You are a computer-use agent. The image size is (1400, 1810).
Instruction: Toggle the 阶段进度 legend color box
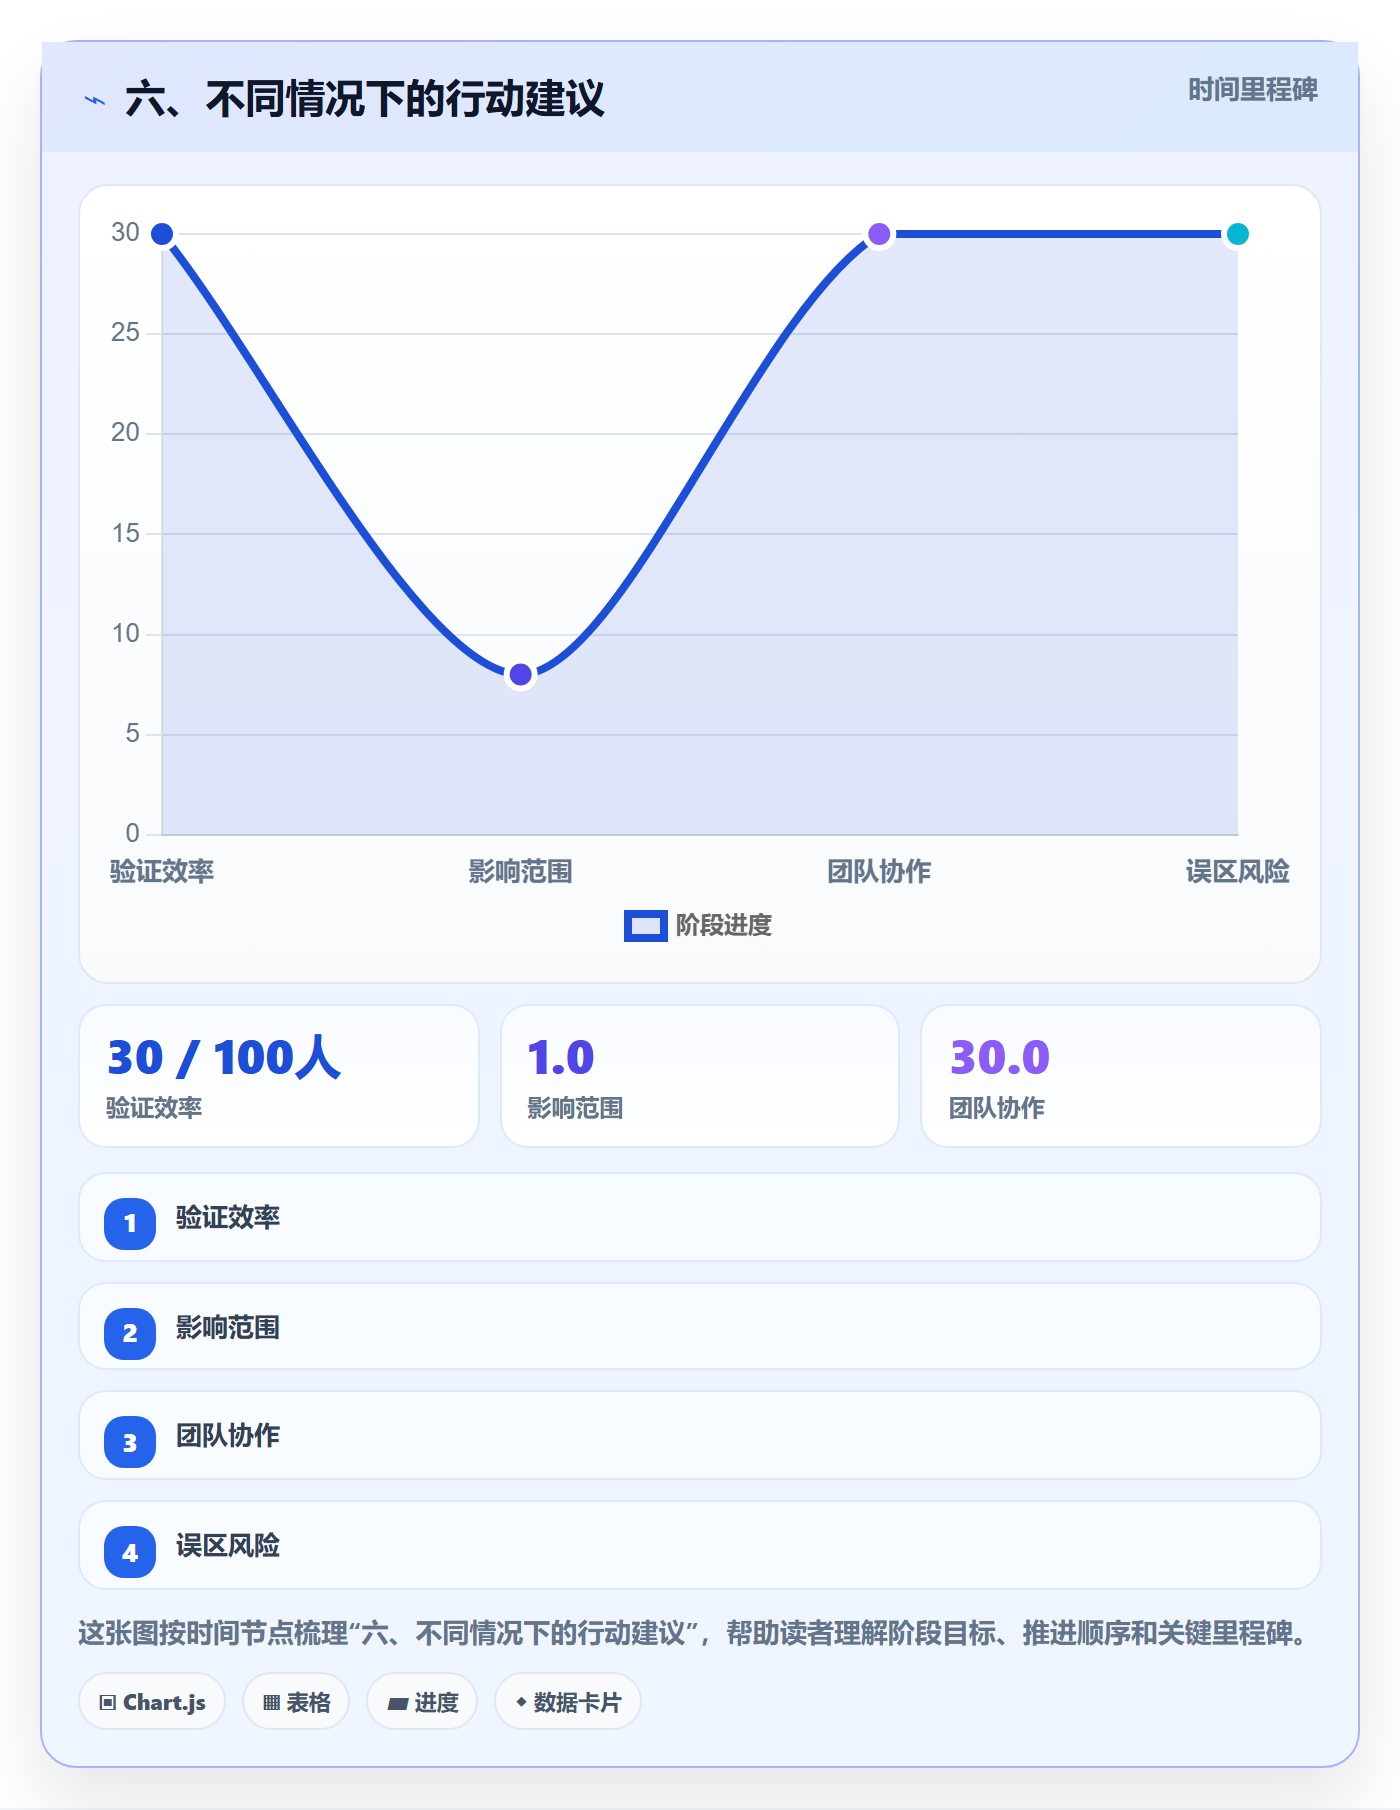pyautogui.click(x=645, y=926)
